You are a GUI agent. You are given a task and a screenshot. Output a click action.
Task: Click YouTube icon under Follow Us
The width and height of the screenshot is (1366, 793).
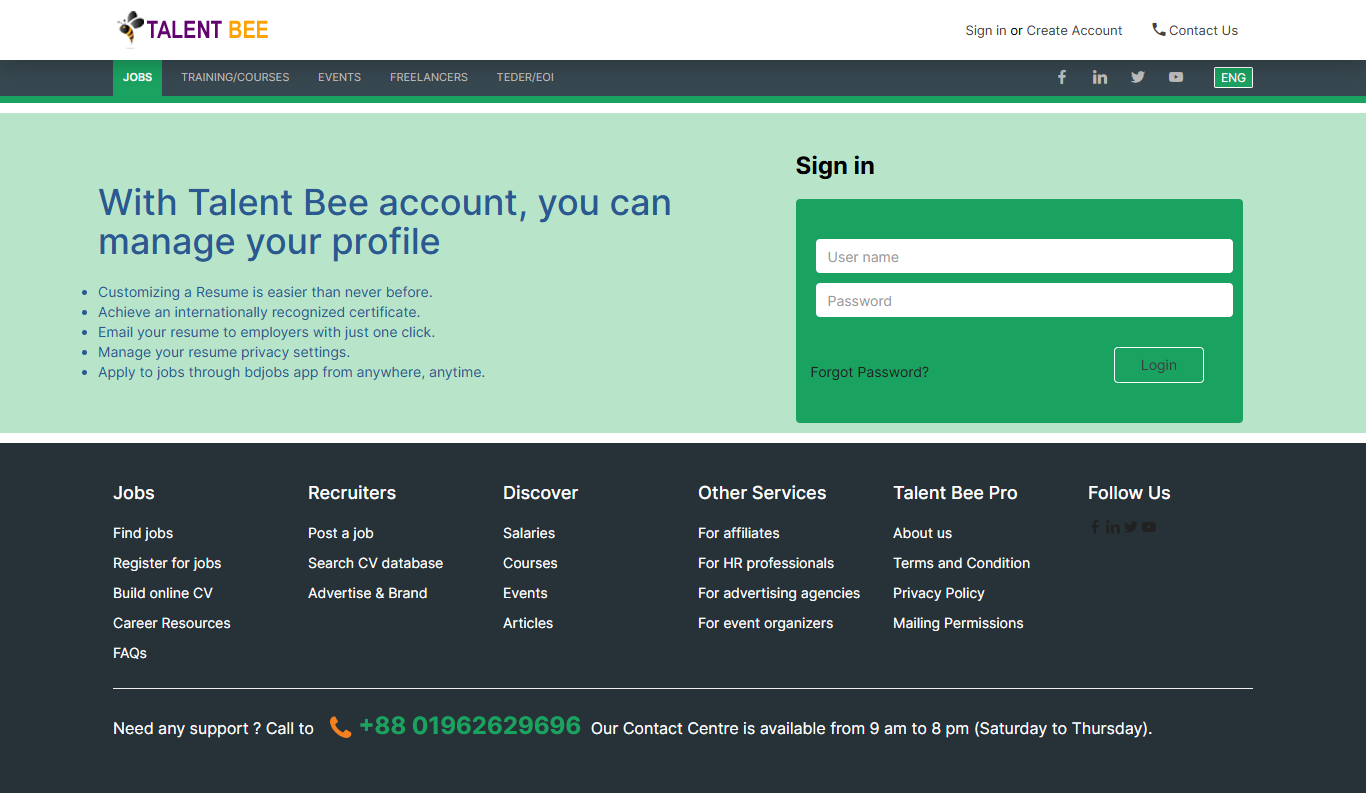click(x=1149, y=527)
